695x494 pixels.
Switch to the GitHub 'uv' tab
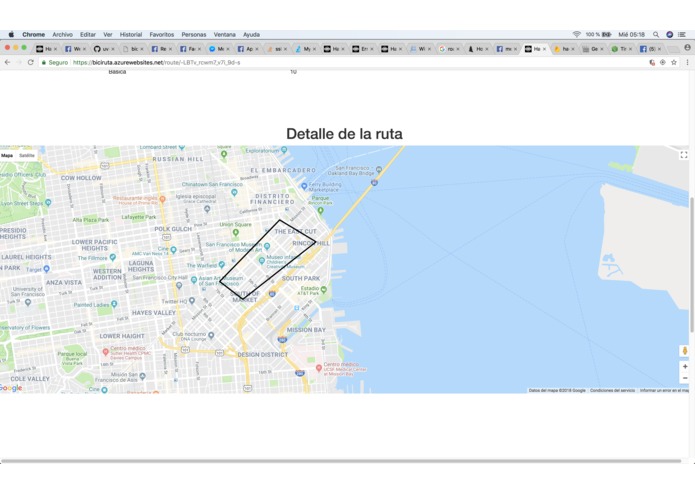coord(104,49)
